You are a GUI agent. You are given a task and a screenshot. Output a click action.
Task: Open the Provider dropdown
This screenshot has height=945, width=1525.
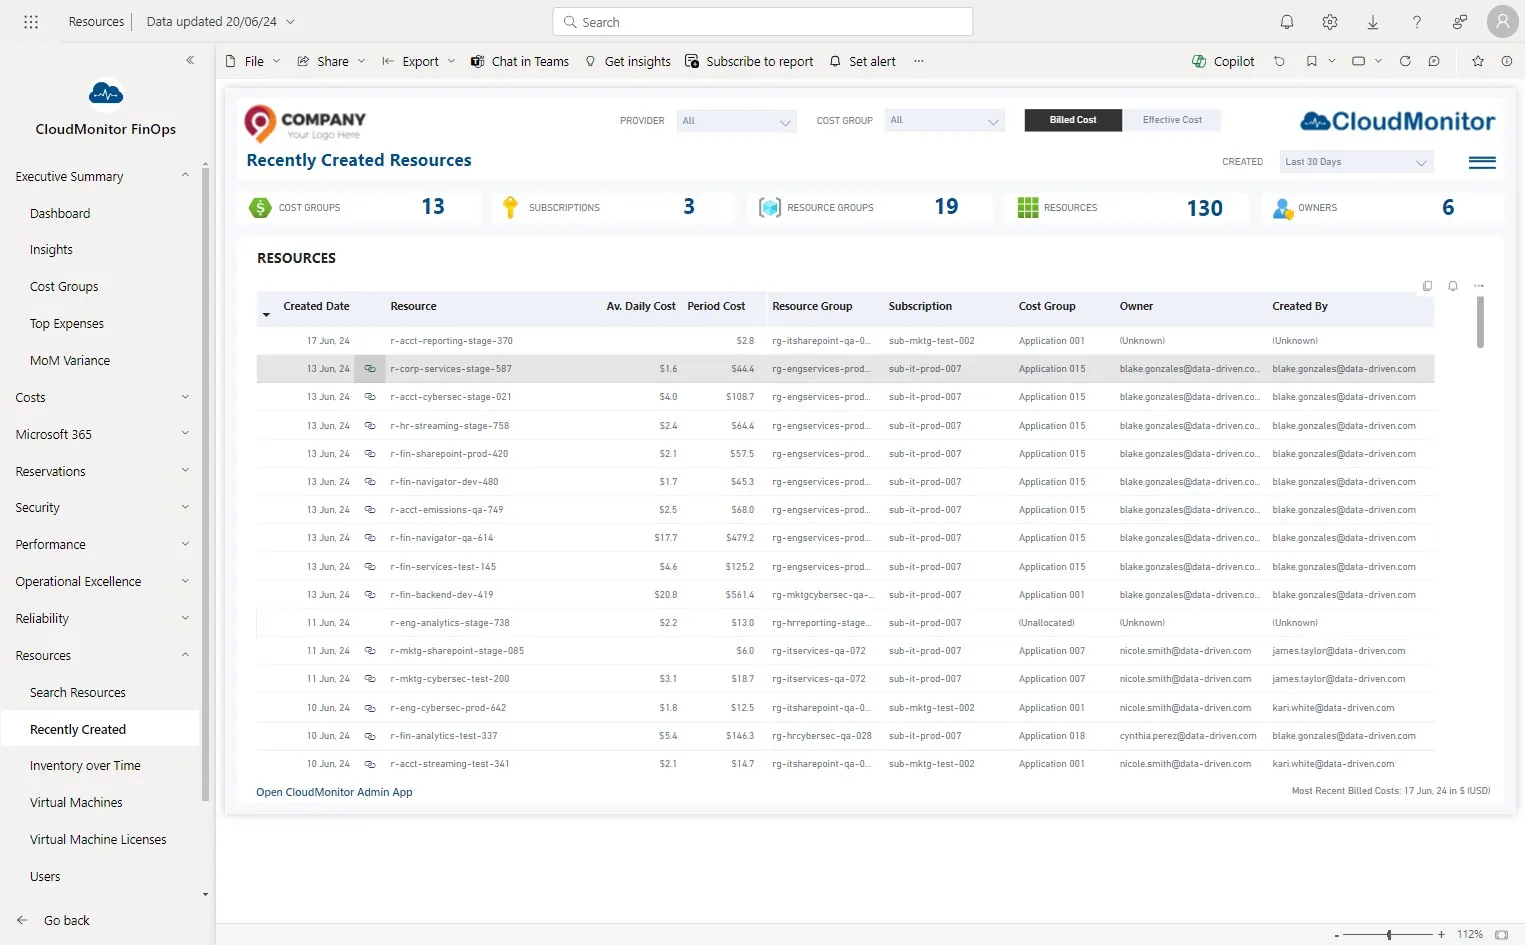click(737, 121)
